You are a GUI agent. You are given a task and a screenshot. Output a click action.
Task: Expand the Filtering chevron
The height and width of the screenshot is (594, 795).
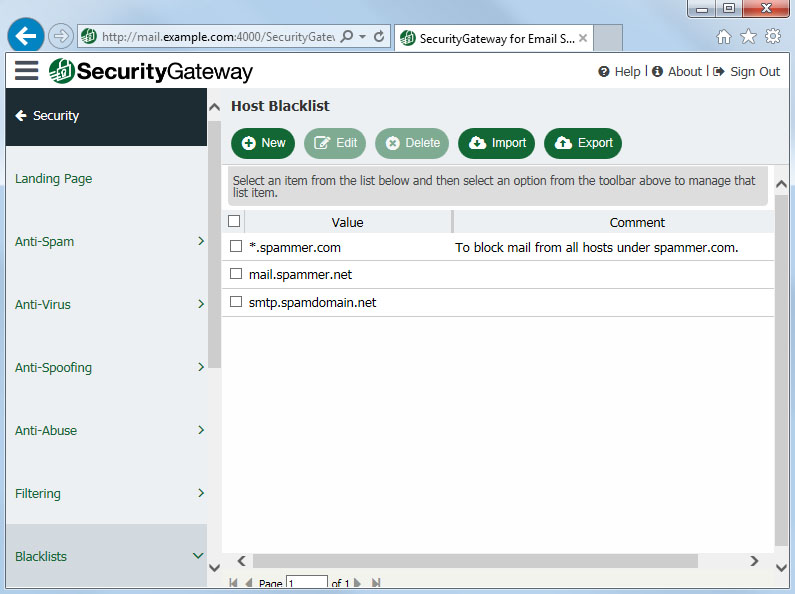coord(201,493)
